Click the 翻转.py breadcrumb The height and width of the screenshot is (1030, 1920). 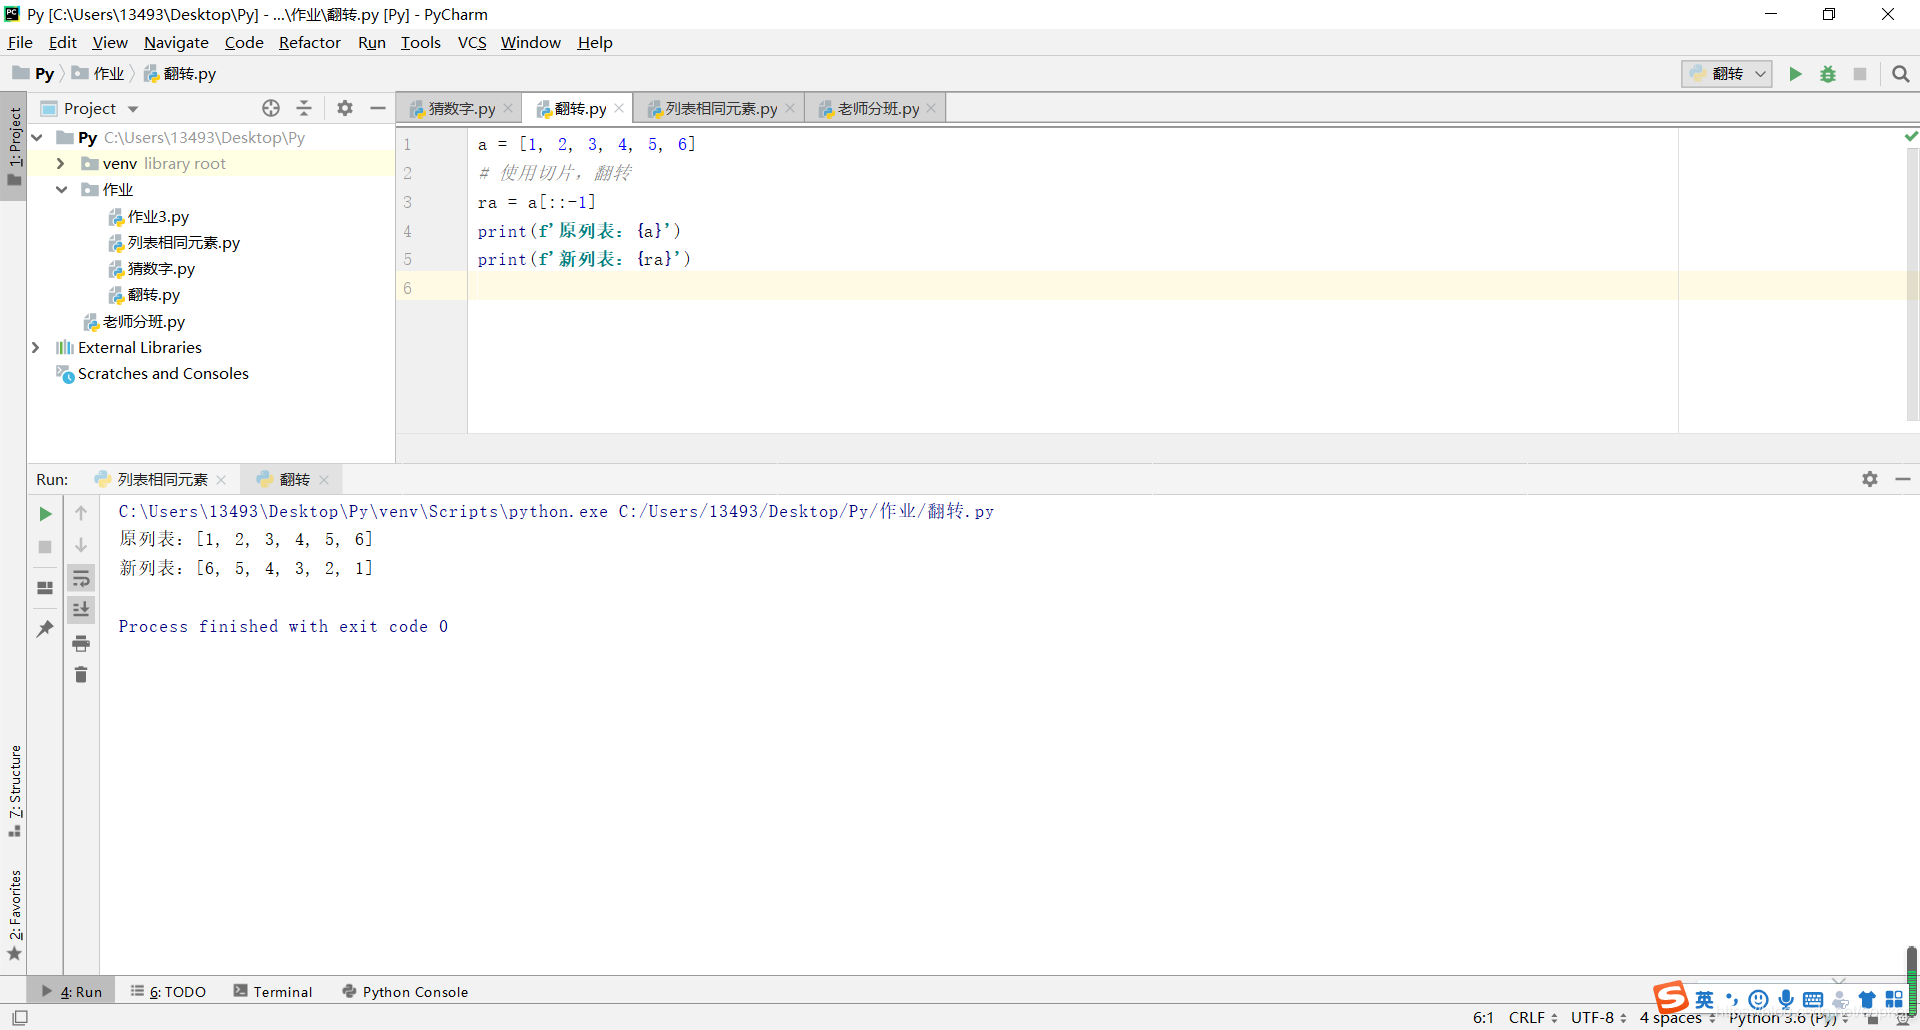pos(180,74)
